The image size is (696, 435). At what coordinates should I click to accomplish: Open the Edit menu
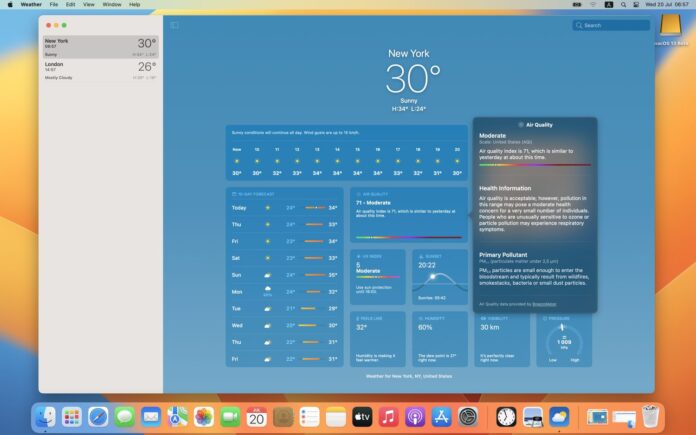pyautogui.click(x=71, y=4)
